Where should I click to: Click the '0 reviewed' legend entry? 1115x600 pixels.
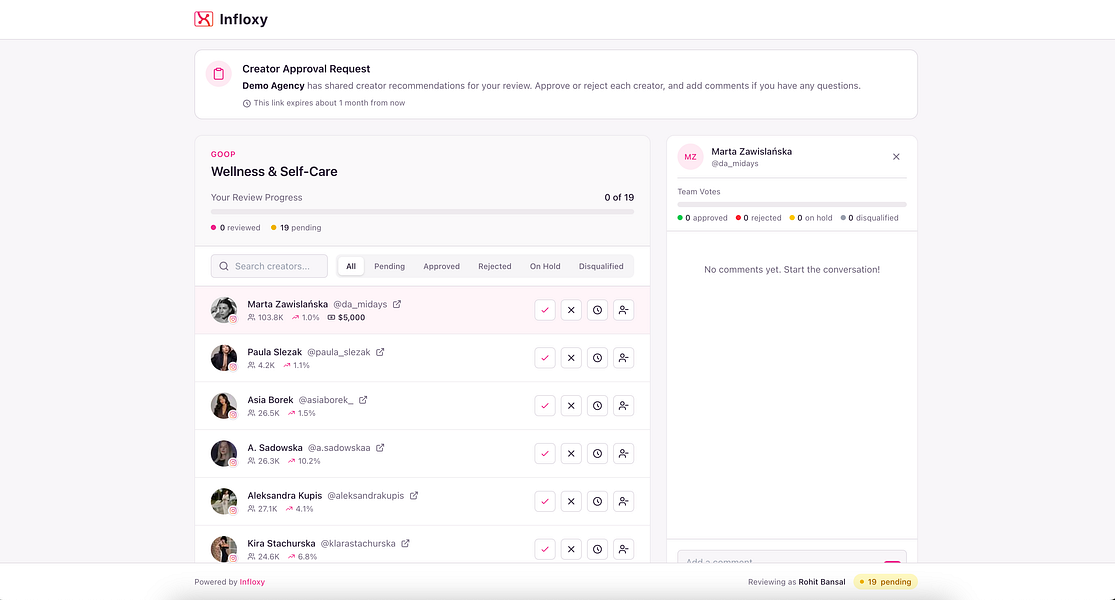pos(236,227)
